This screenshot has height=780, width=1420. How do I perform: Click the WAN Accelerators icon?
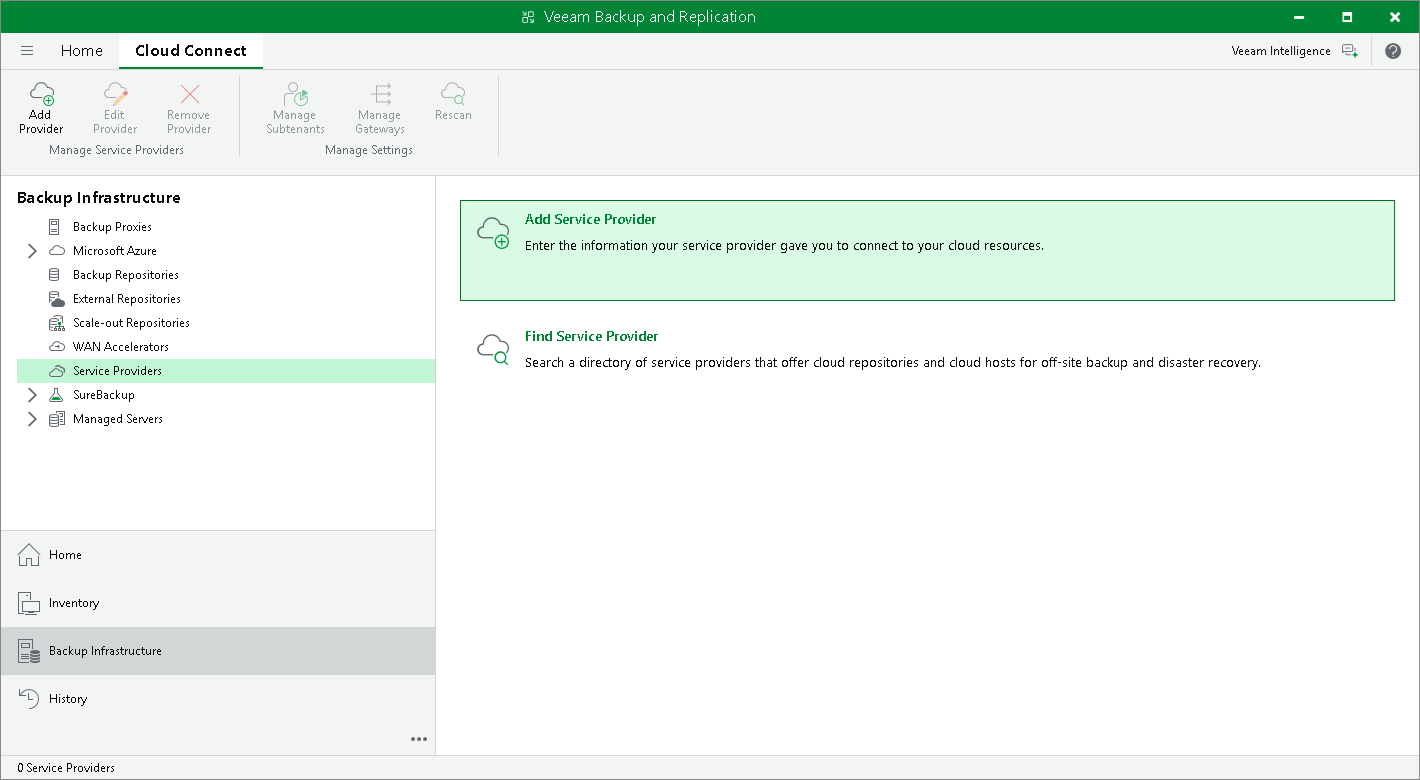click(56, 347)
